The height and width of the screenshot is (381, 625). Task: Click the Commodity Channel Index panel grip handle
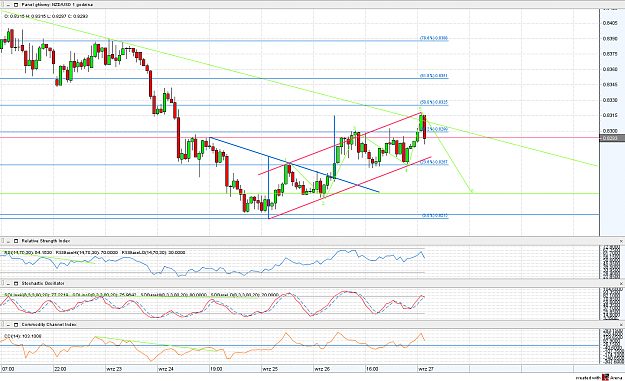[x=2, y=324]
